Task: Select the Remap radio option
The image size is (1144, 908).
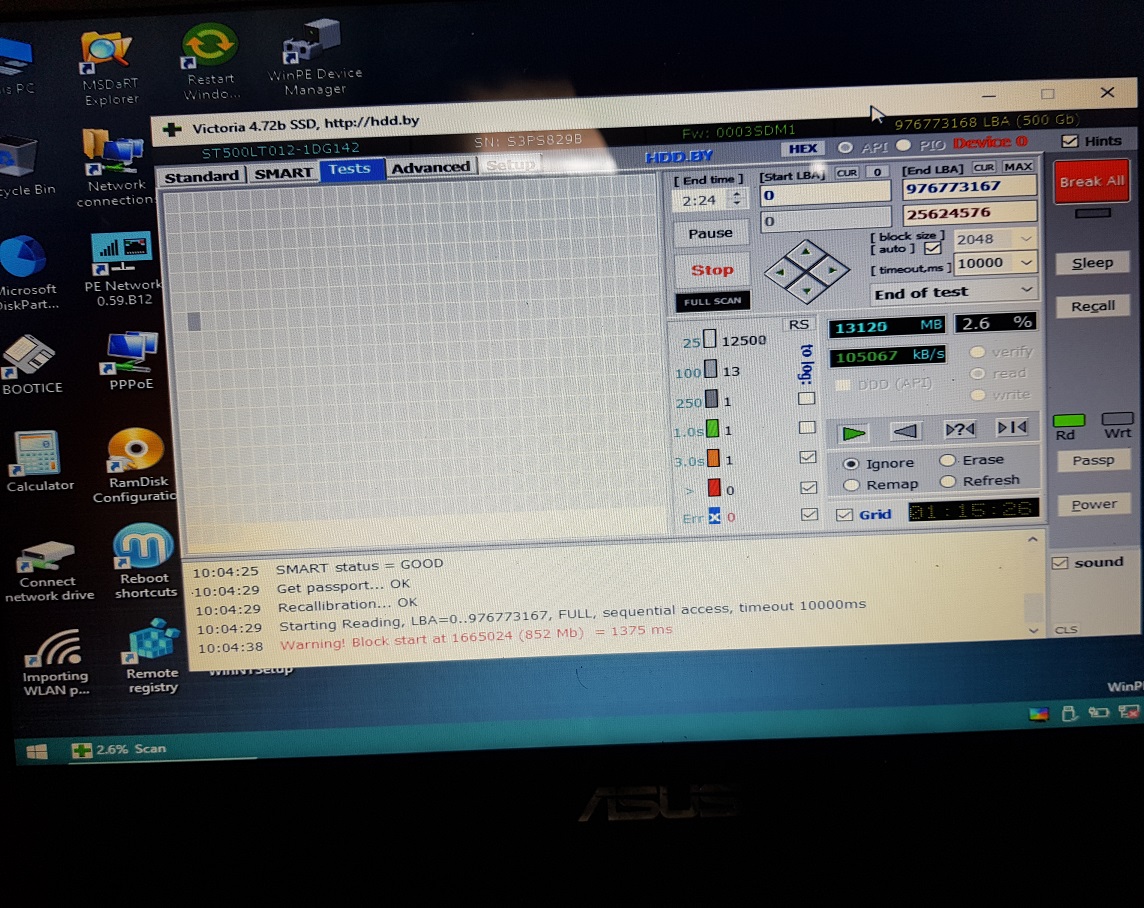Action: (x=851, y=485)
